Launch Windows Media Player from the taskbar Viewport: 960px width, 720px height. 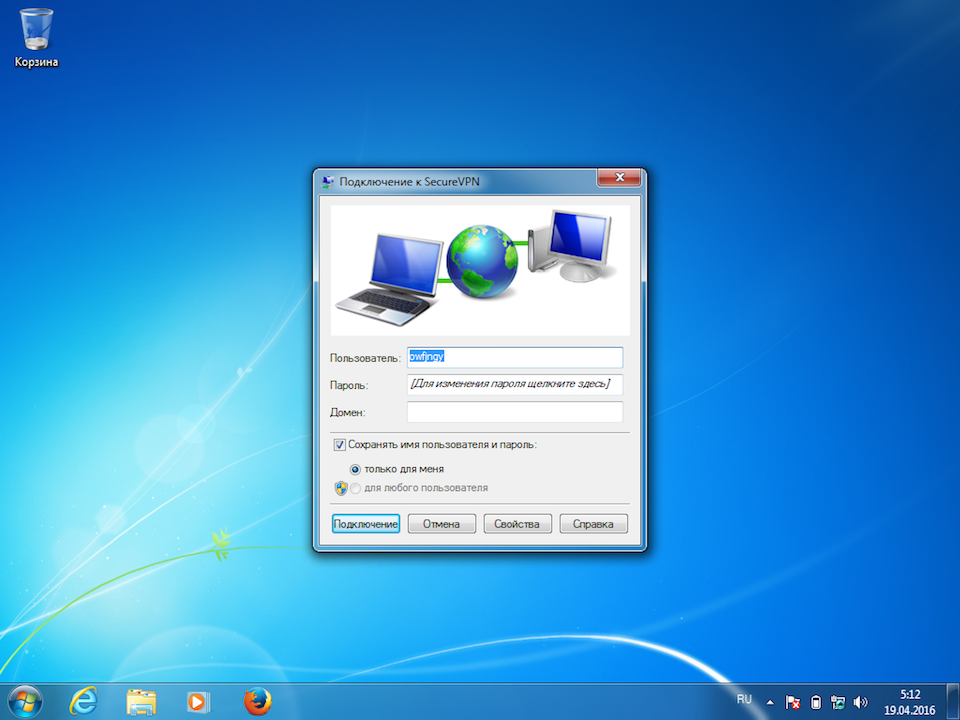199,701
